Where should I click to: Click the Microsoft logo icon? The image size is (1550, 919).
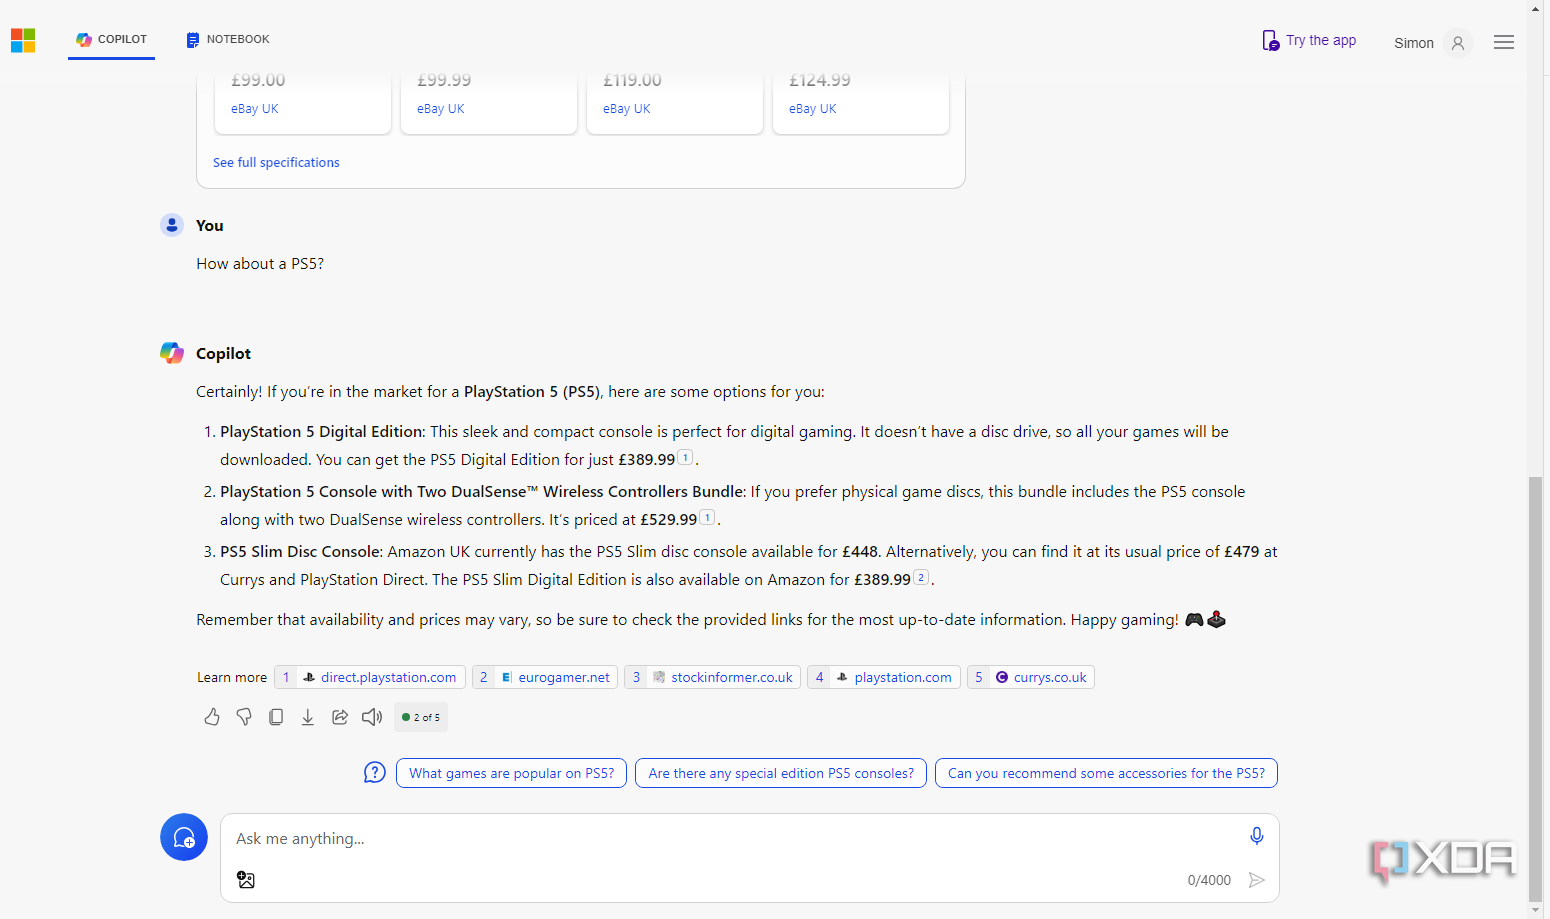click(23, 41)
